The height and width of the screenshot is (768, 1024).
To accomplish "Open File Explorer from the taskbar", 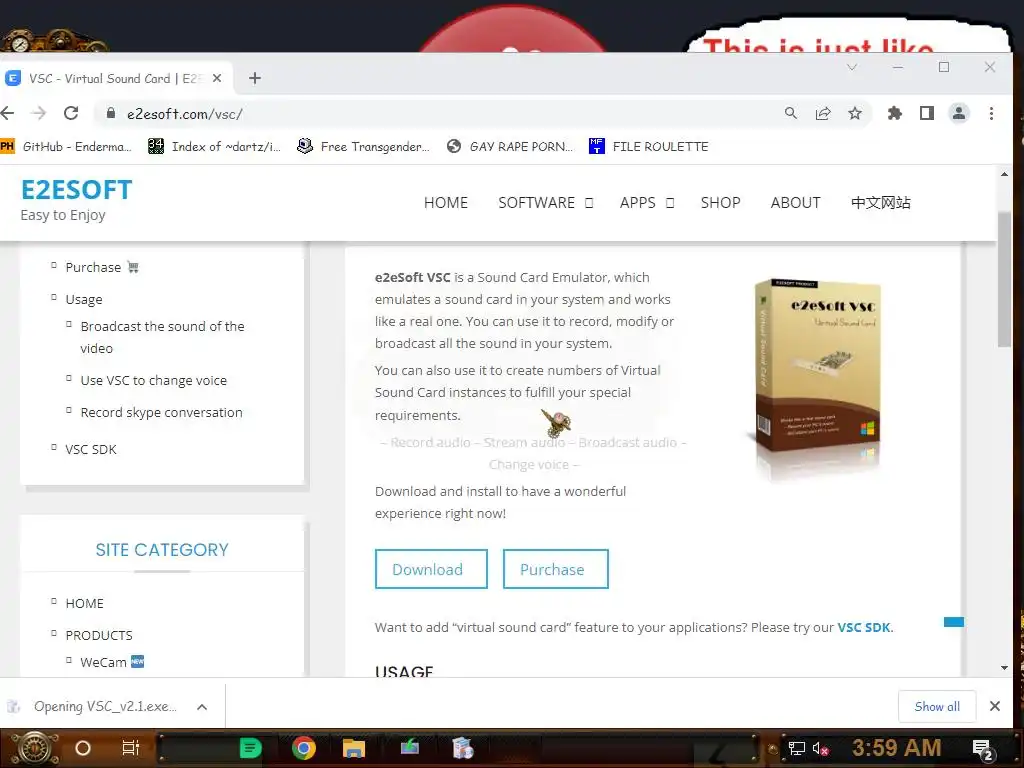I will (354, 748).
